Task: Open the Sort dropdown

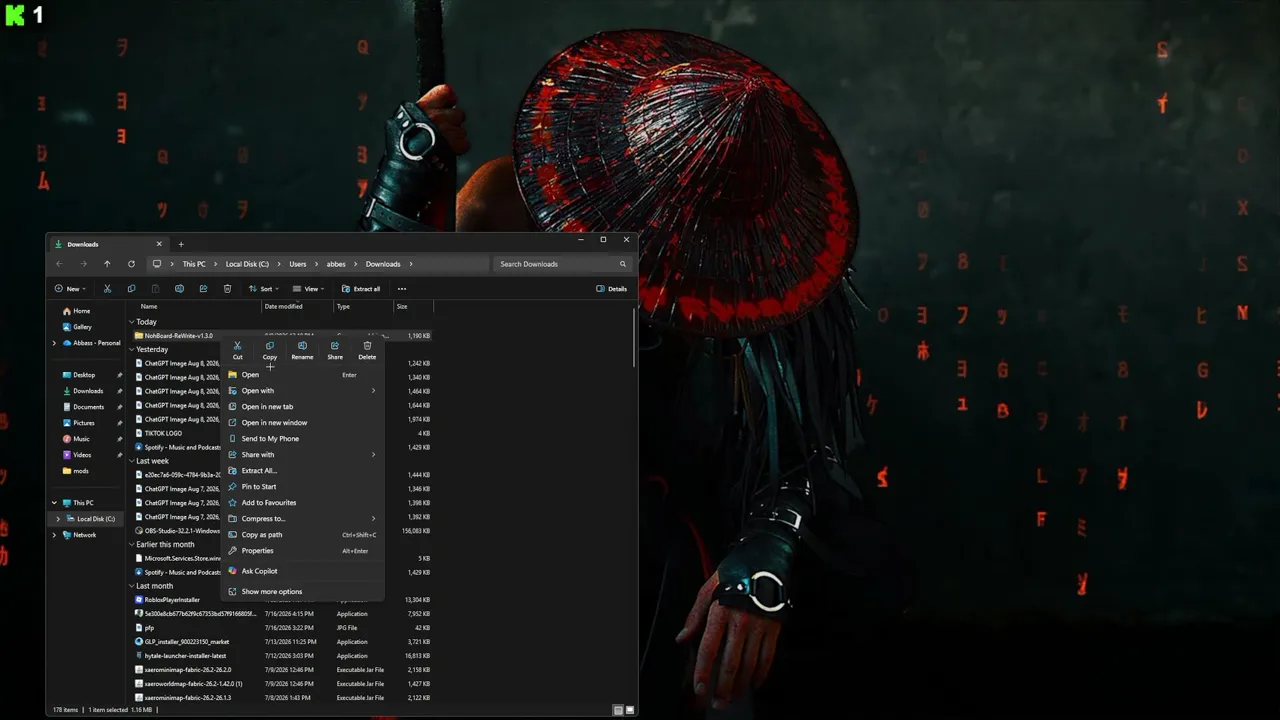Action: (263, 289)
